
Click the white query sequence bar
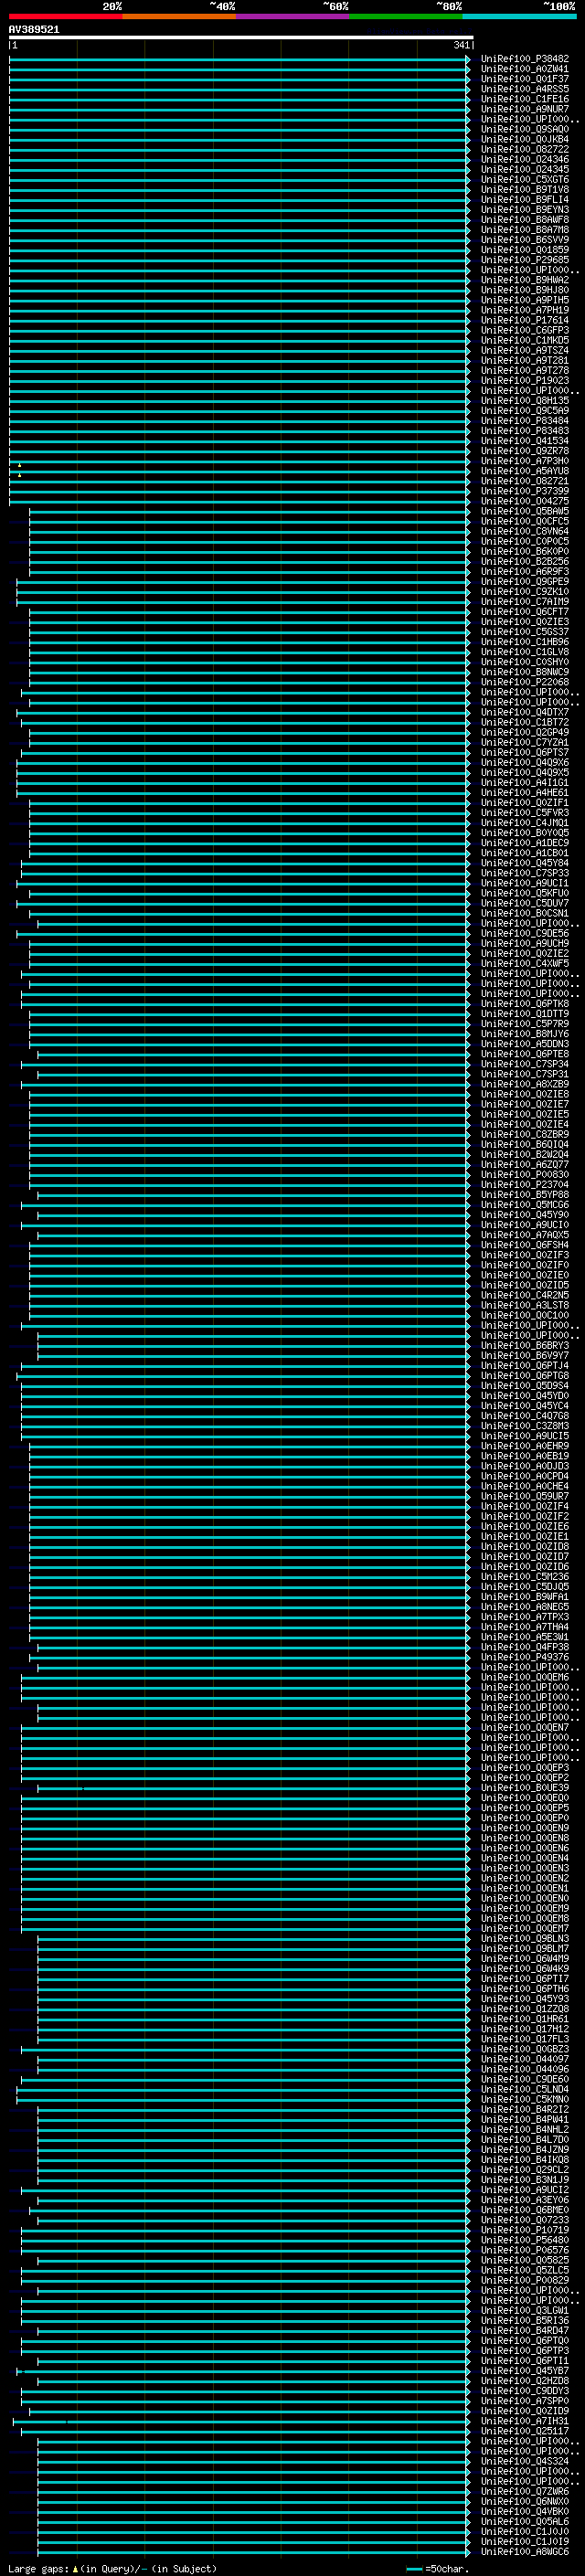[241, 38]
